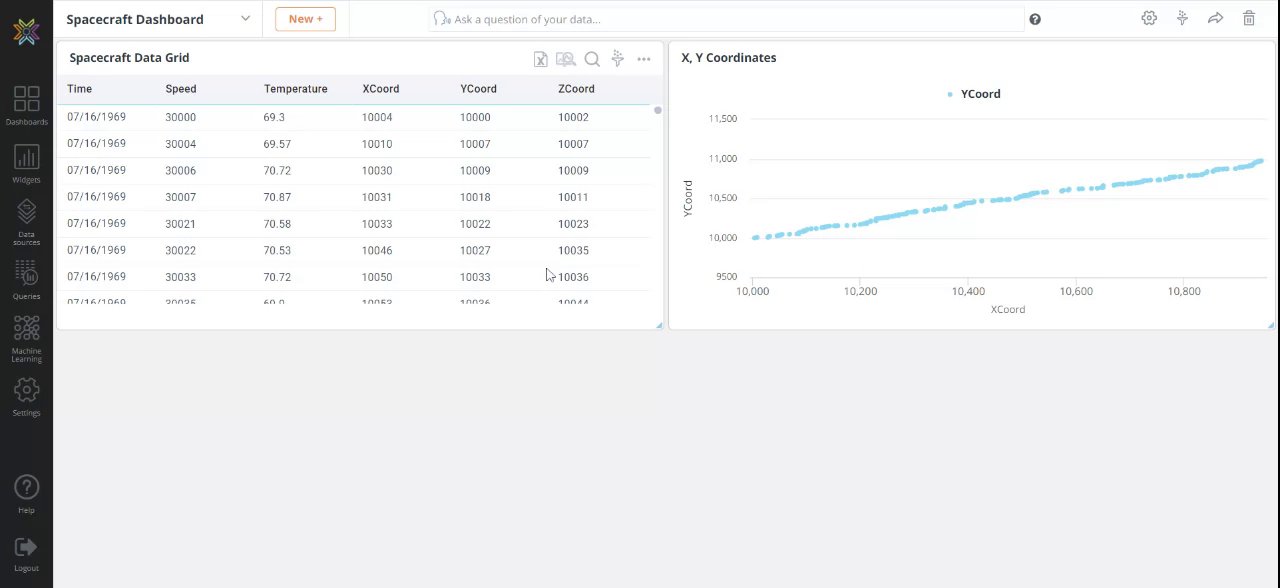Click the XCoord cell 10030
This screenshot has width=1280, height=588.
[377, 171]
